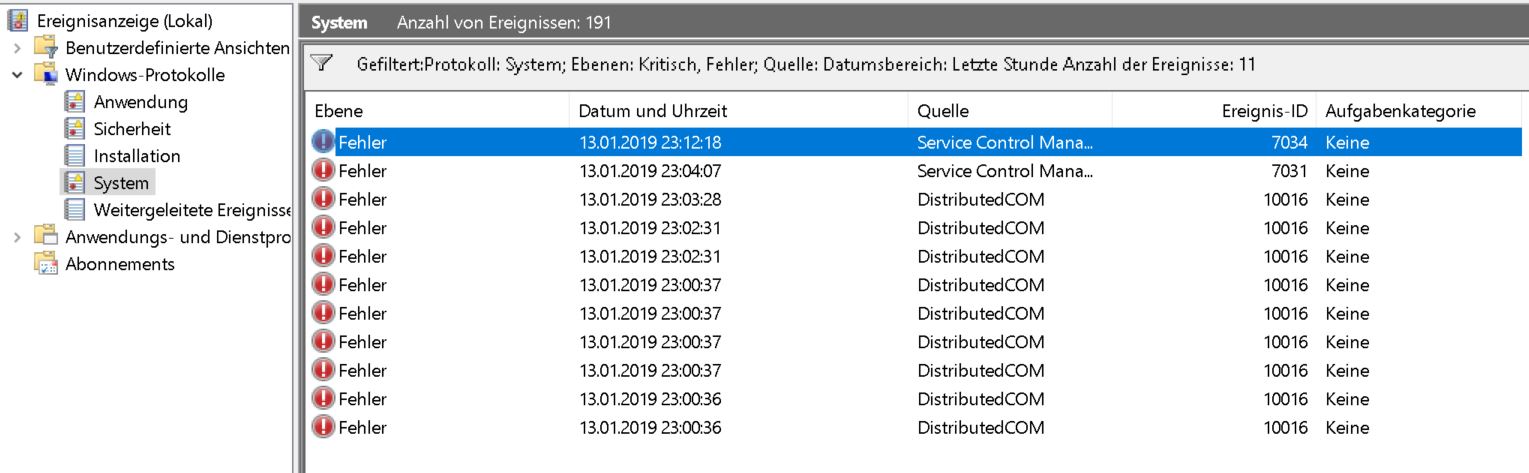This screenshot has height=473, width=1529.
Task: Click the Installation log icon
Action: (74, 156)
